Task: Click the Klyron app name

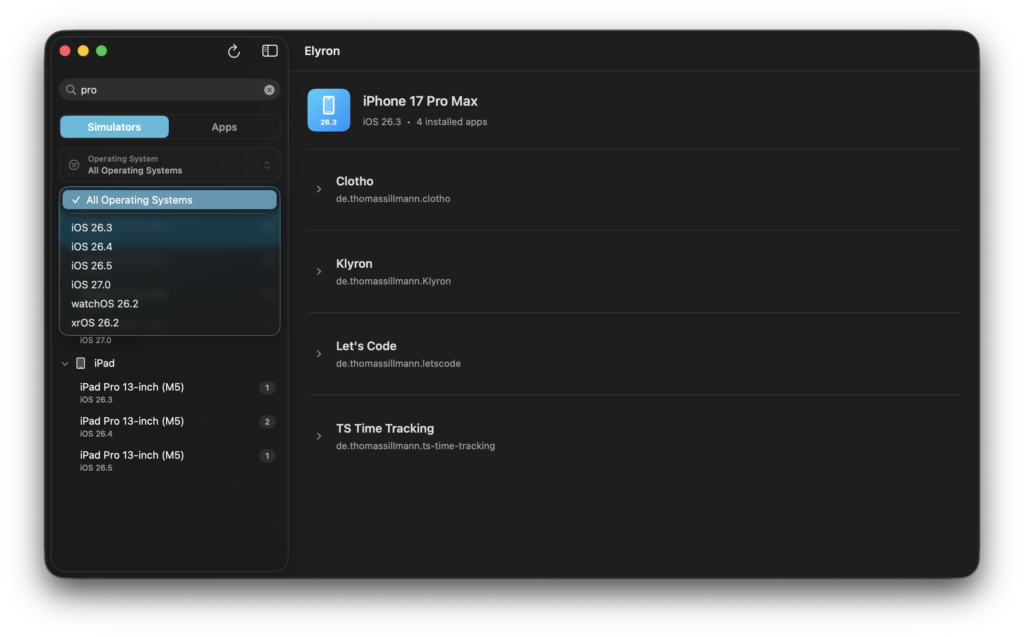Action: point(354,263)
